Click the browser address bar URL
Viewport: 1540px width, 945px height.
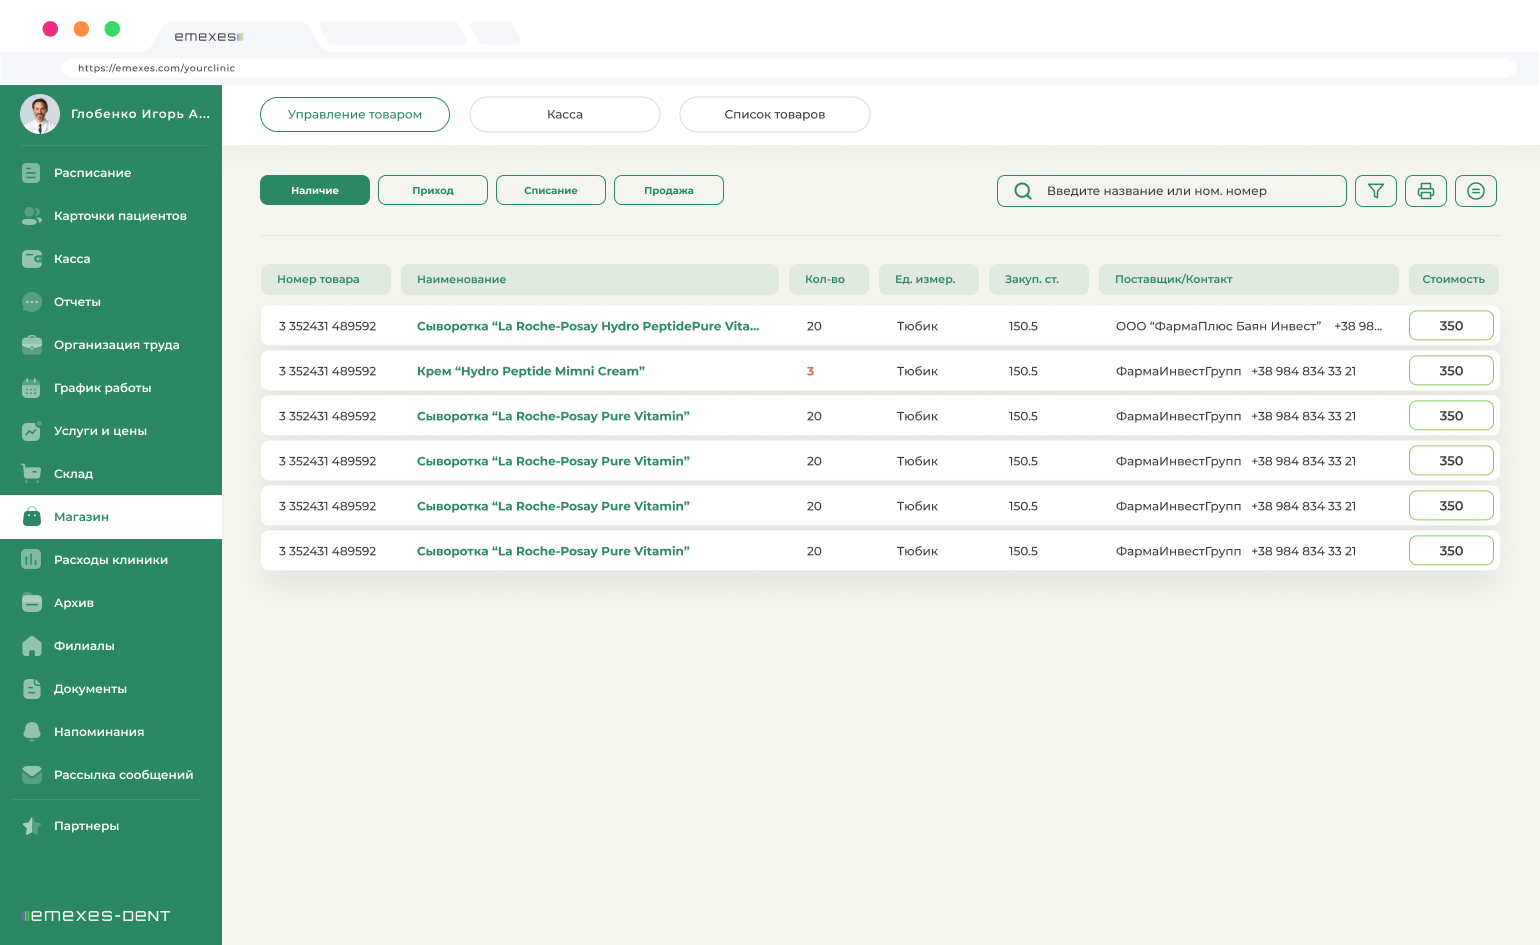click(x=157, y=68)
